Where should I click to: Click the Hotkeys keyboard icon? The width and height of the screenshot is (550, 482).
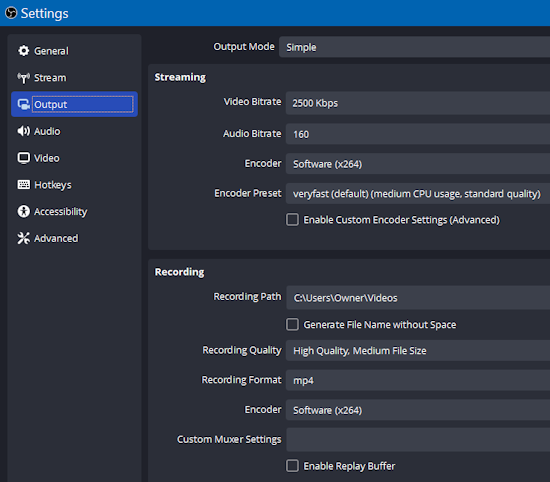coord(24,185)
